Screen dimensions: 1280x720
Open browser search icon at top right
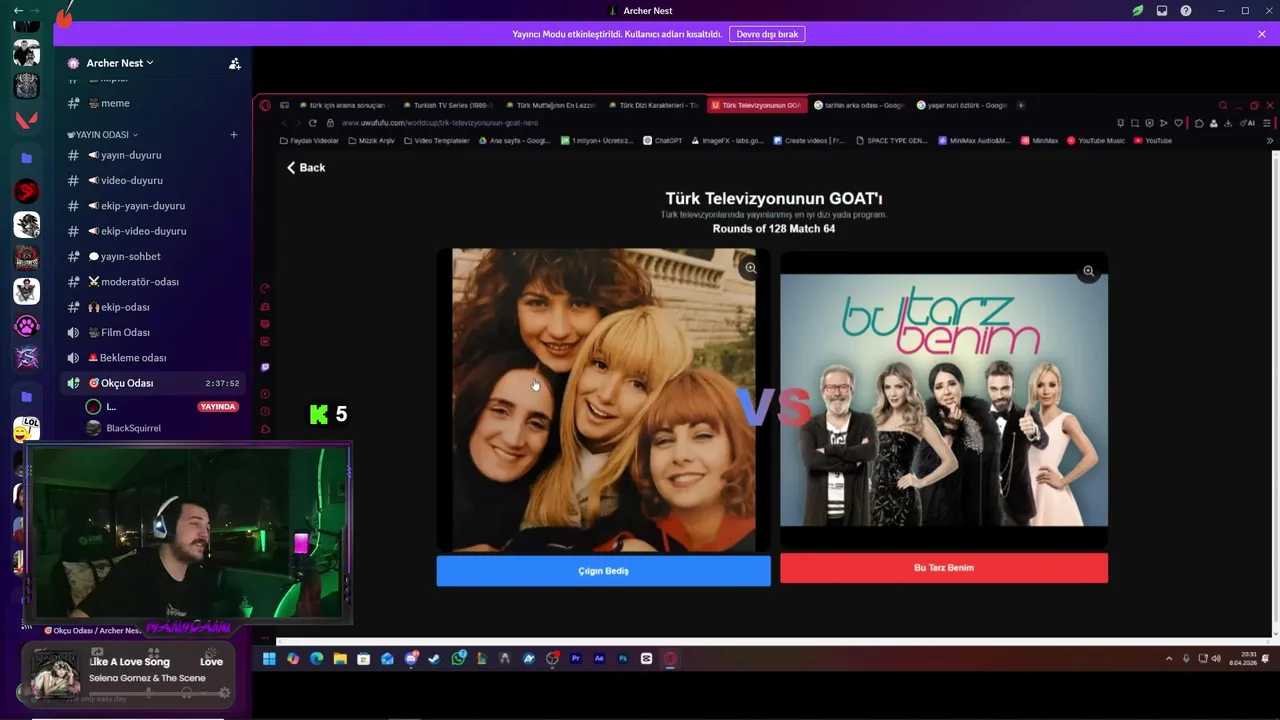[1222, 105]
